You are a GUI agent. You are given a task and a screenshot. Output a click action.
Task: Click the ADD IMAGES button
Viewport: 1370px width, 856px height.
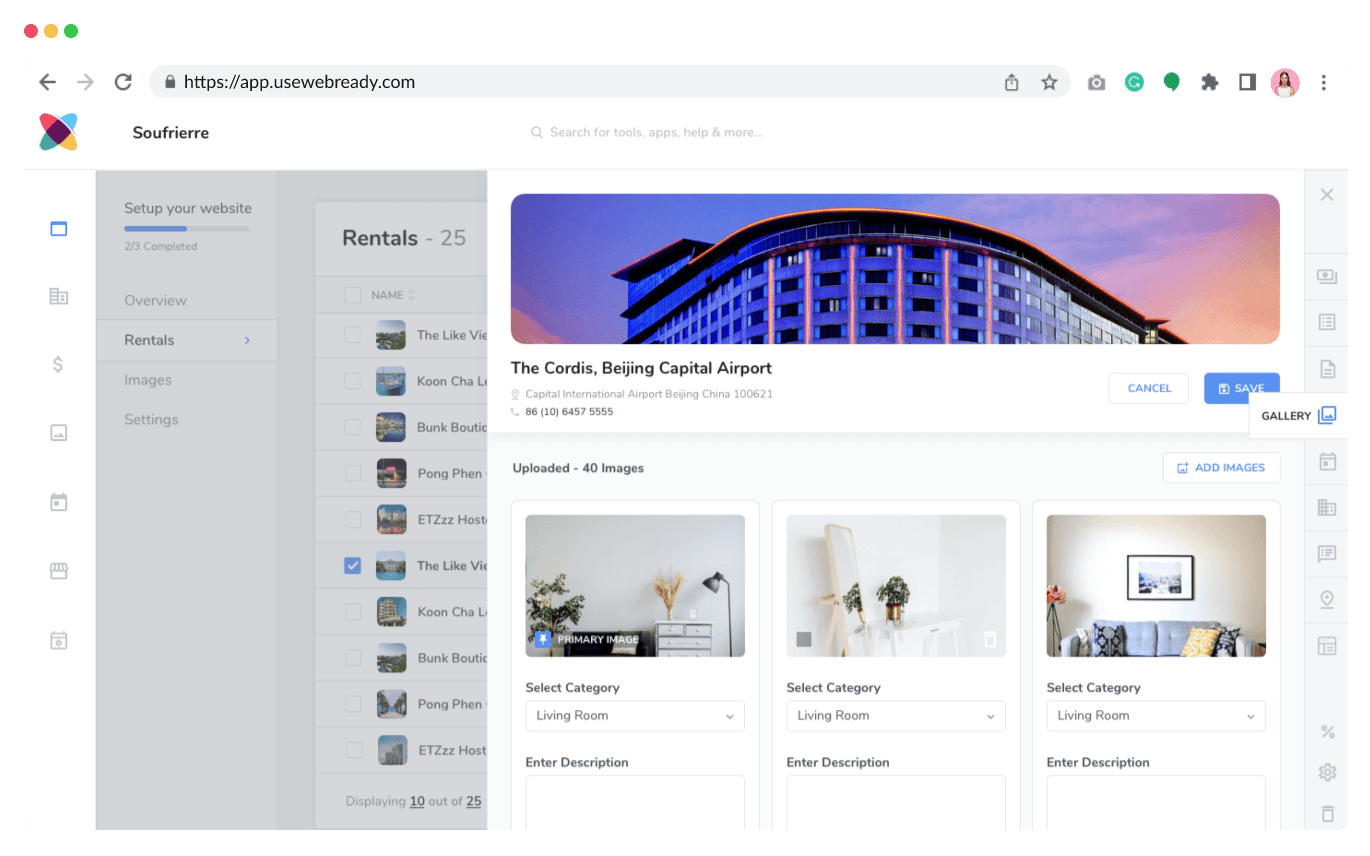pyautogui.click(x=1222, y=468)
